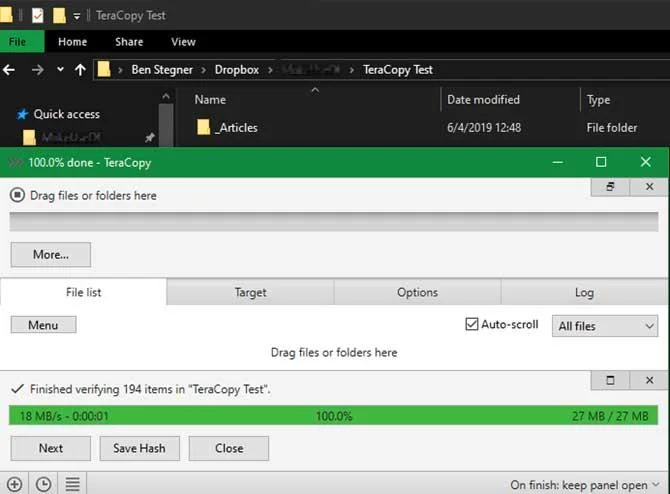Open the Share ribbon tab
The height and width of the screenshot is (494, 670).
click(x=129, y=41)
